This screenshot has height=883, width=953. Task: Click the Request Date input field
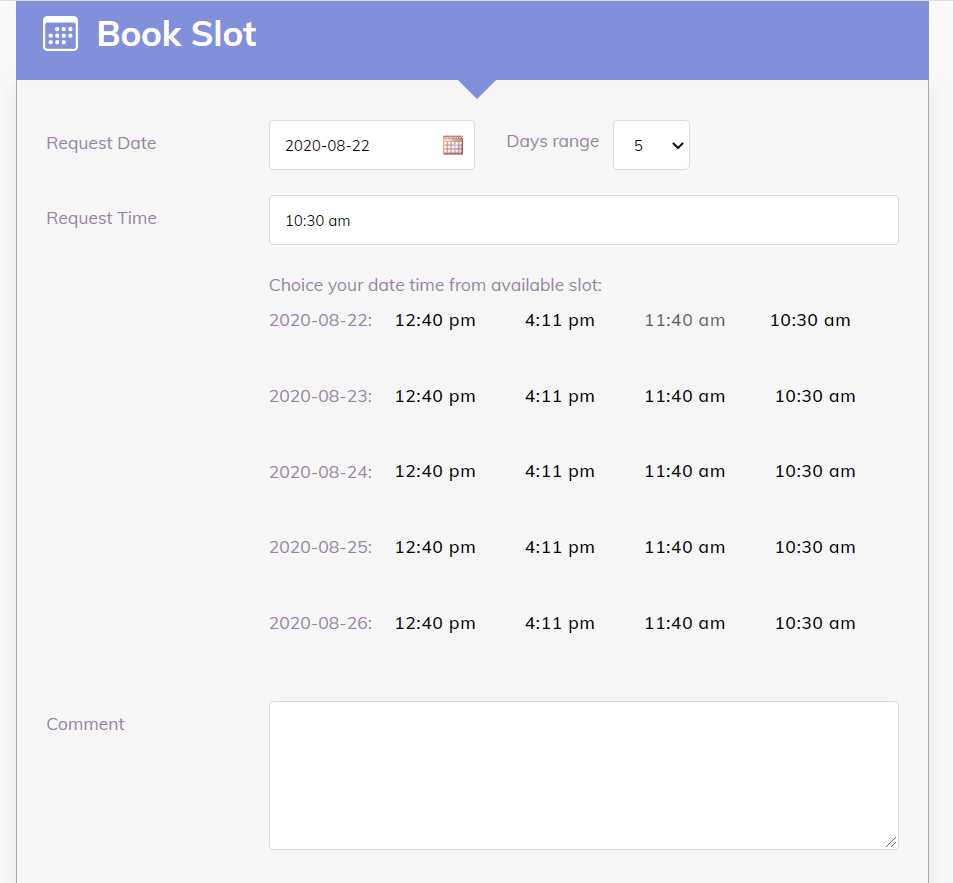click(355, 144)
